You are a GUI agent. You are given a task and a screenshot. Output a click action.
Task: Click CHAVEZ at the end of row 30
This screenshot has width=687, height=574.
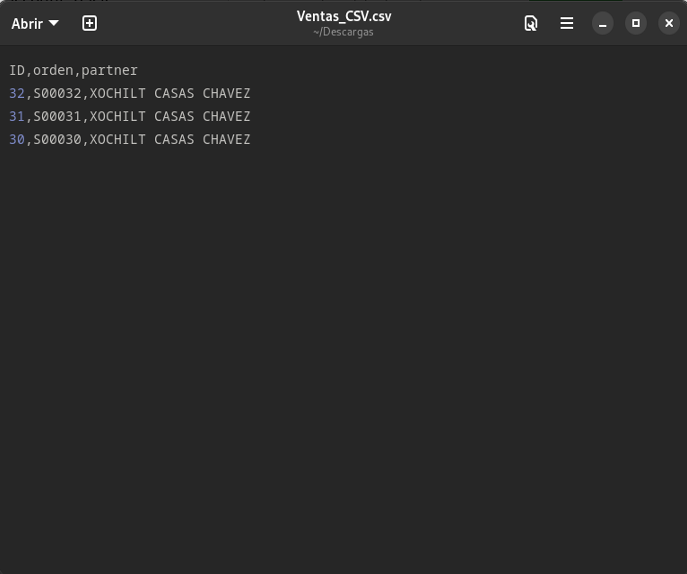(x=226, y=139)
